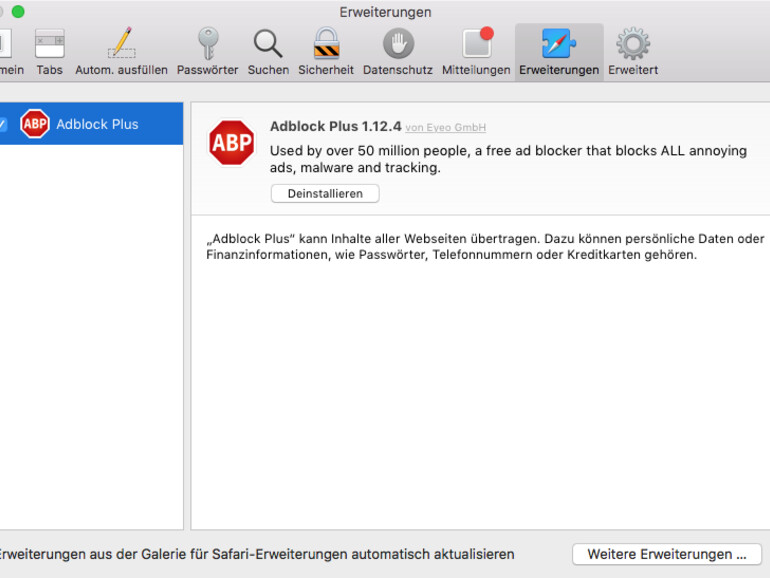The height and width of the screenshot is (578, 770).
Task: Open the von Eyeo GmbH link
Action: 445,128
